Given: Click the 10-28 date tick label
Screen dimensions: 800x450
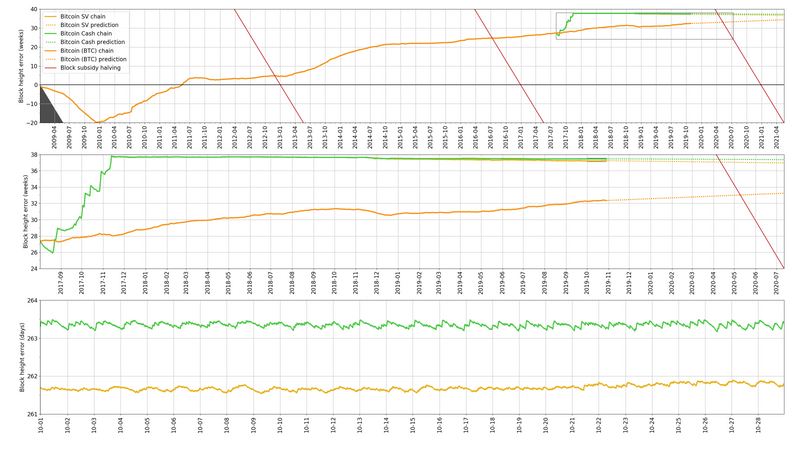Looking at the screenshot, I should click(758, 426).
